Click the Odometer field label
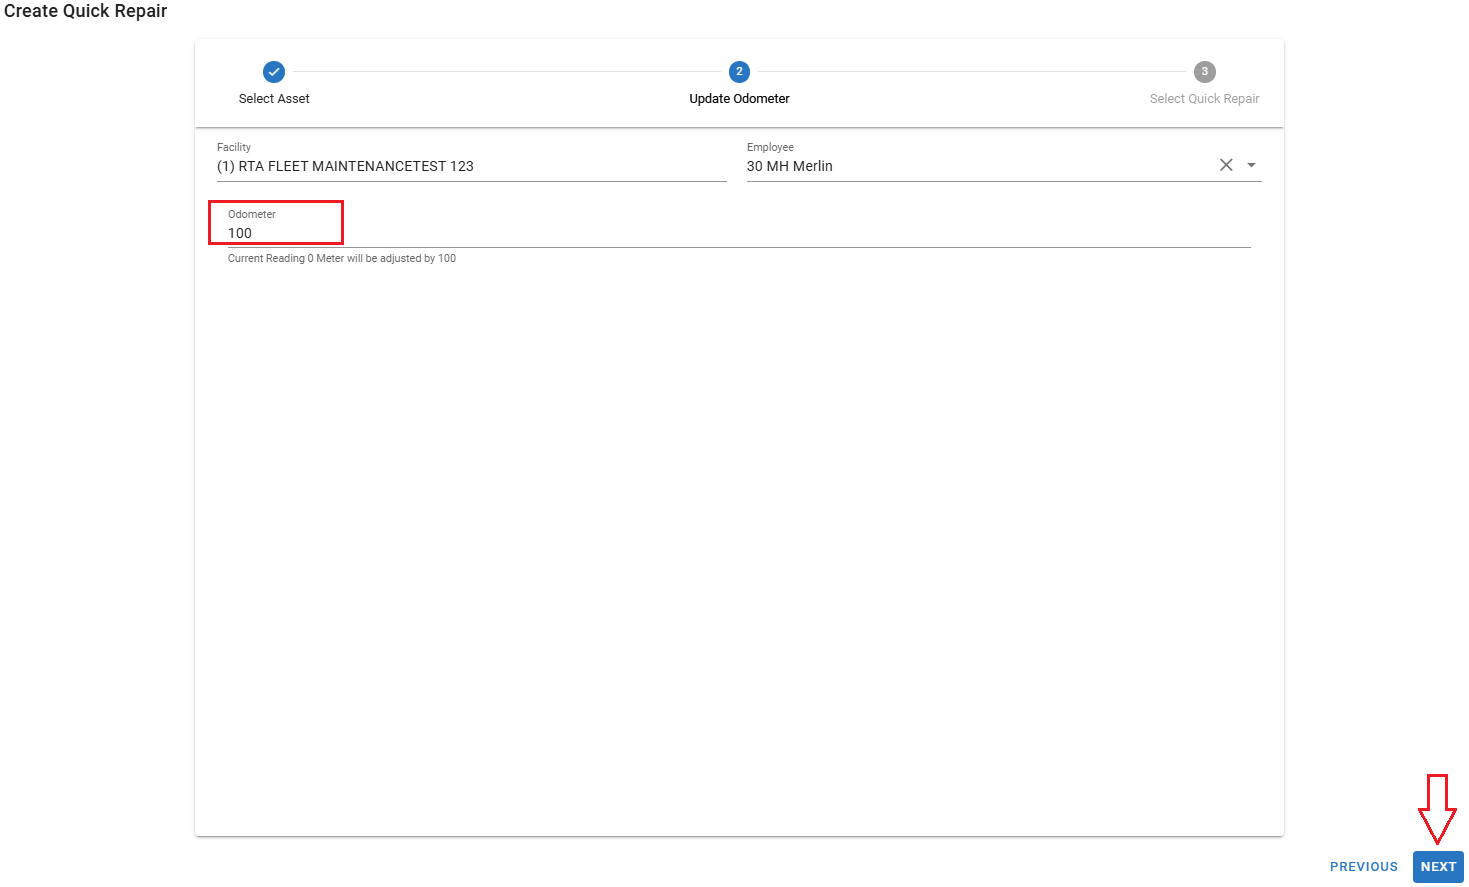1469x887 pixels. pos(252,214)
